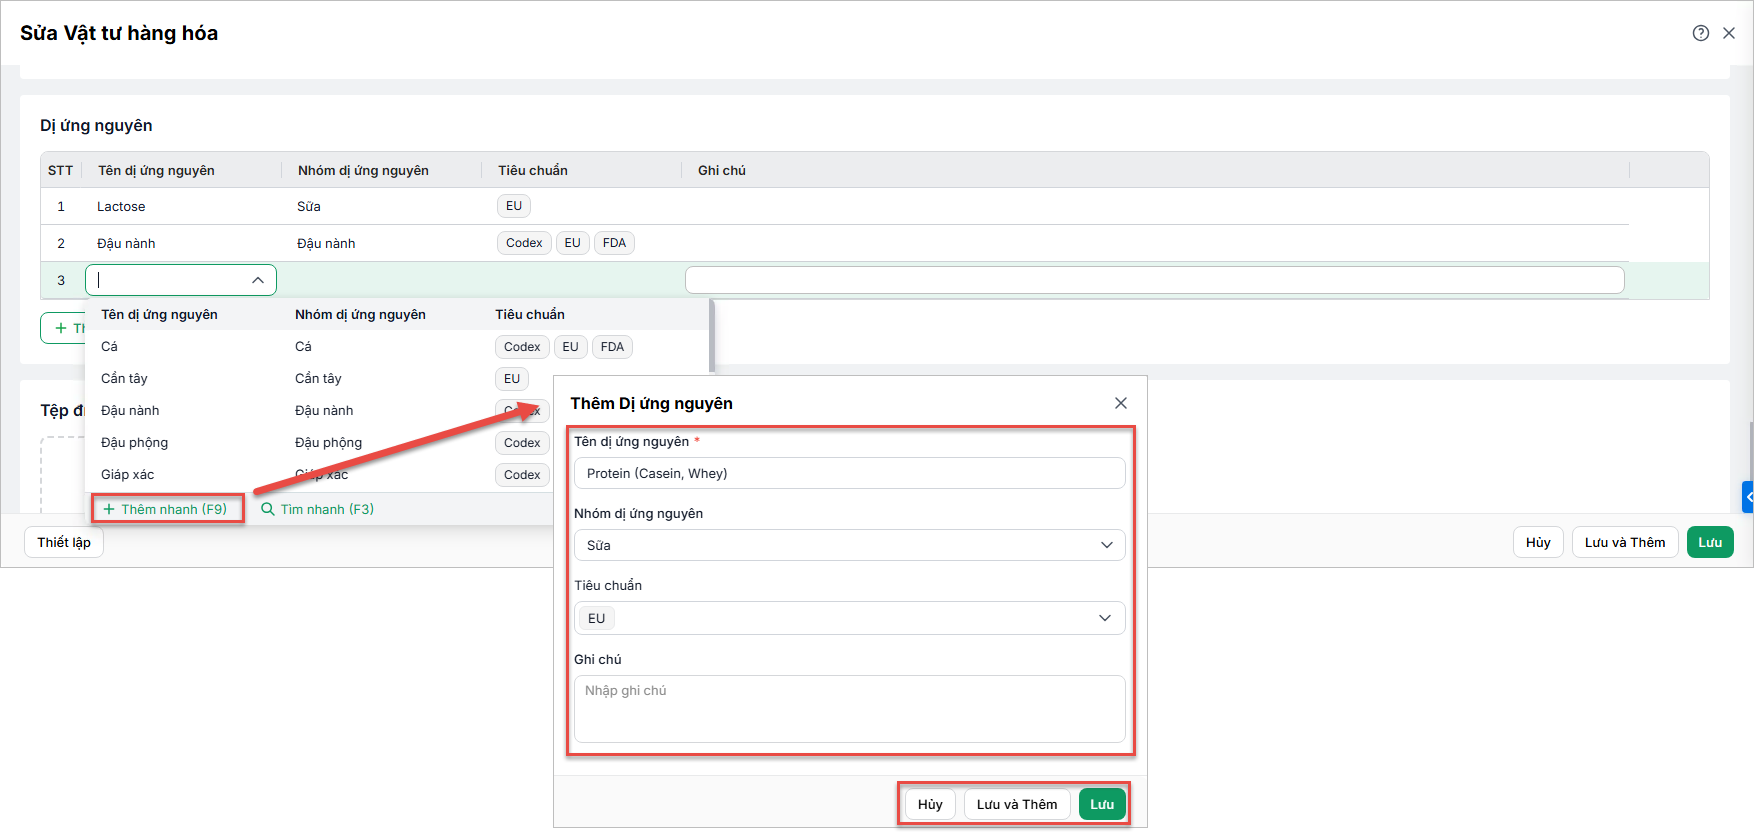Click the green Lưu button in dialog
The height and width of the screenshot is (833, 1754).
[1102, 804]
